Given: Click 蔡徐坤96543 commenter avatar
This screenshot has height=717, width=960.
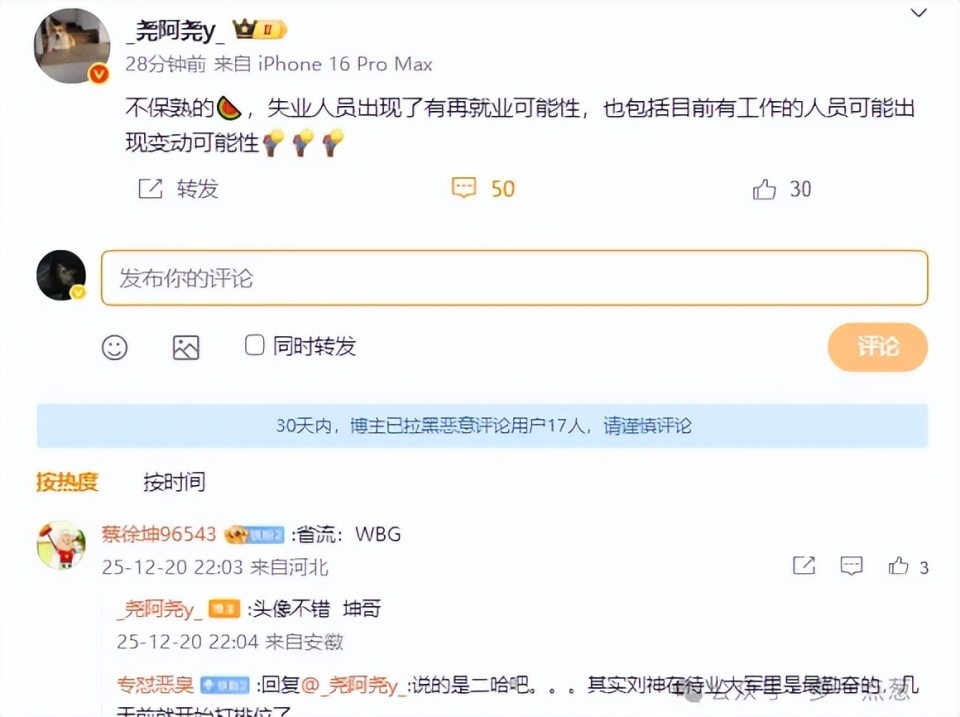Looking at the screenshot, I should tap(61, 545).
